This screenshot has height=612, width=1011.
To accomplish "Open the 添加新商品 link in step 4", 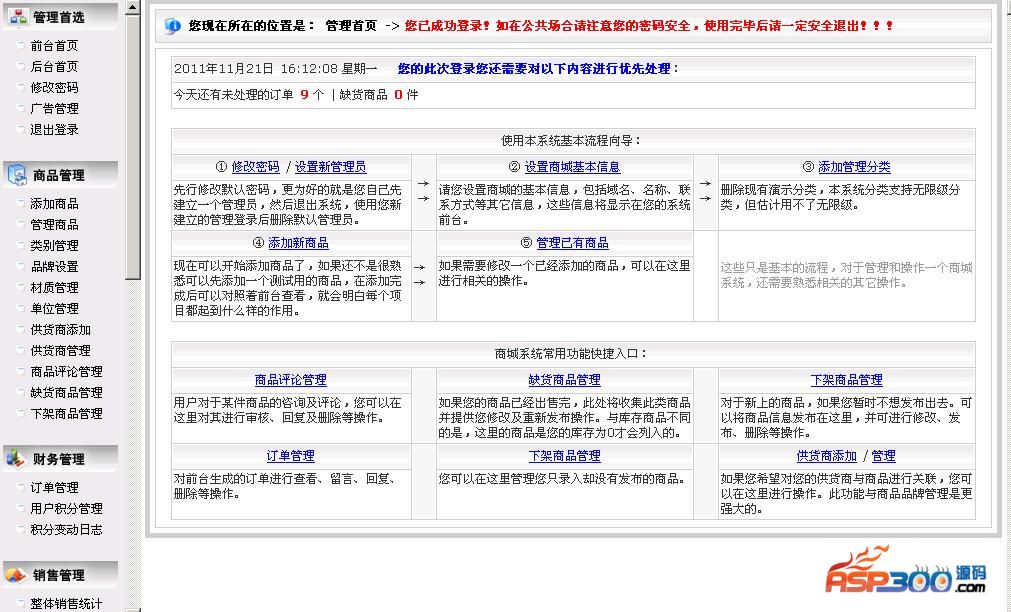I will [x=298, y=243].
